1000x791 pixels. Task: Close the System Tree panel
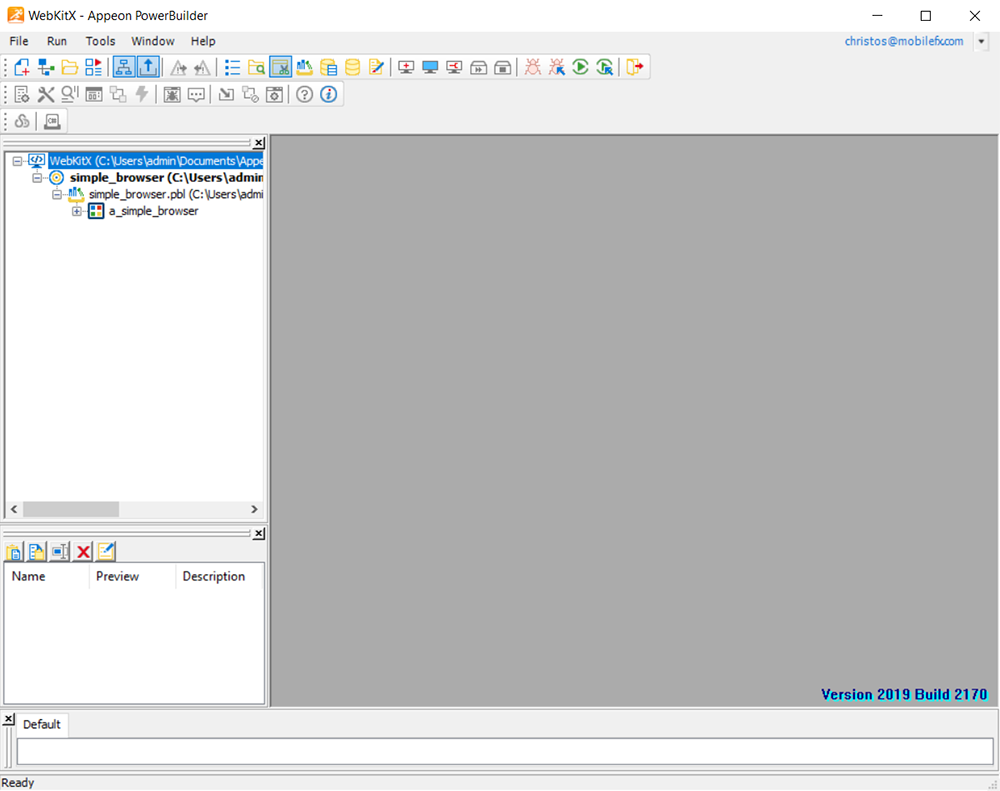point(259,143)
